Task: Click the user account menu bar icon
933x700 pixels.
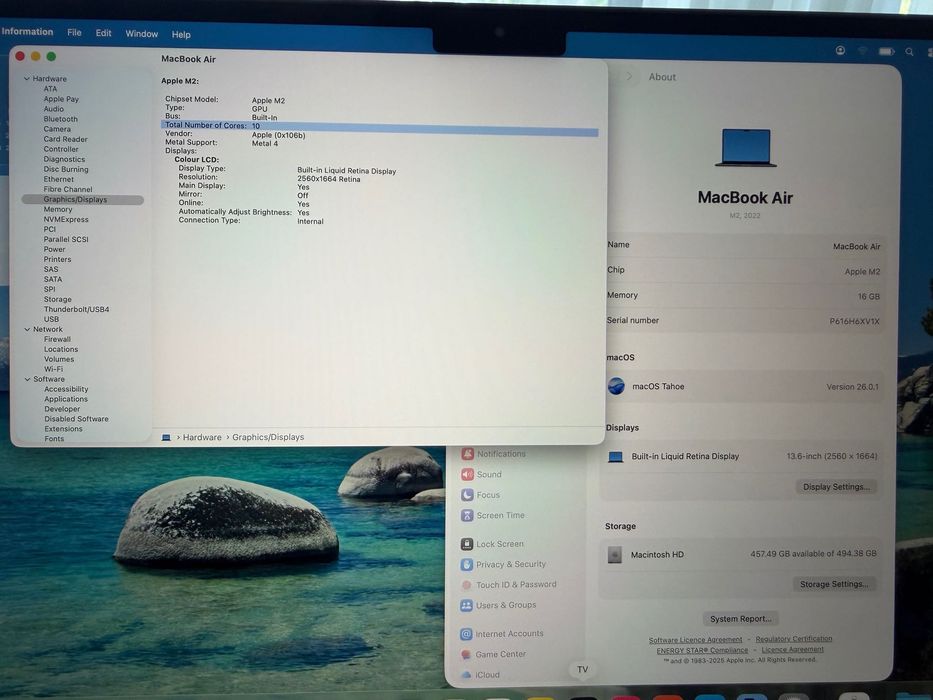Action: pos(840,51)
